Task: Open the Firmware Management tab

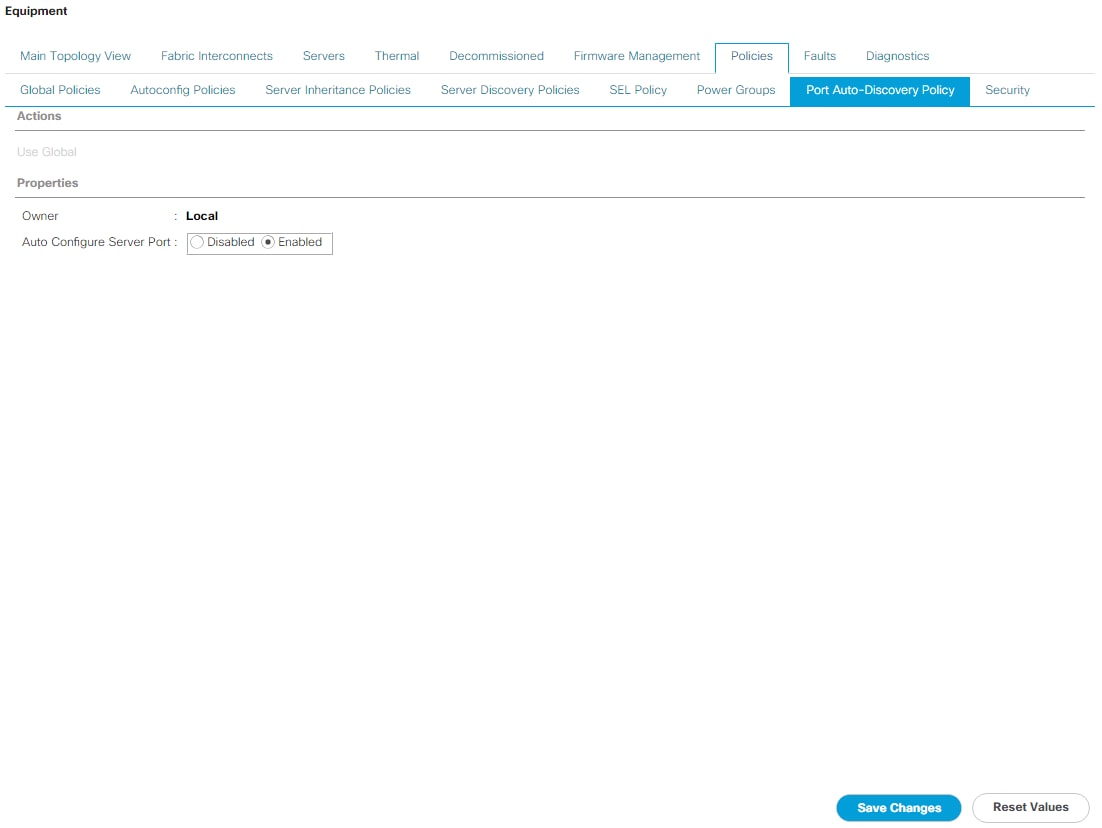Action: pyautogui.click(x=637, y=56)
